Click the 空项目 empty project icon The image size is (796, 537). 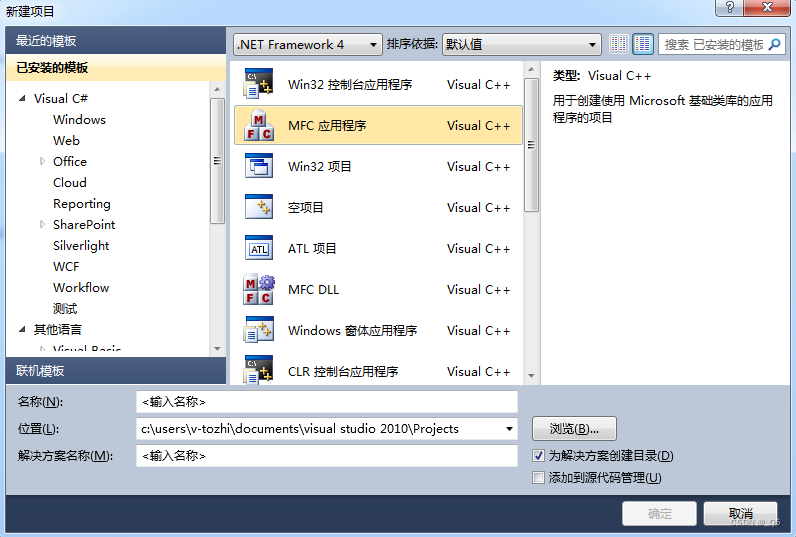[259, 207]
